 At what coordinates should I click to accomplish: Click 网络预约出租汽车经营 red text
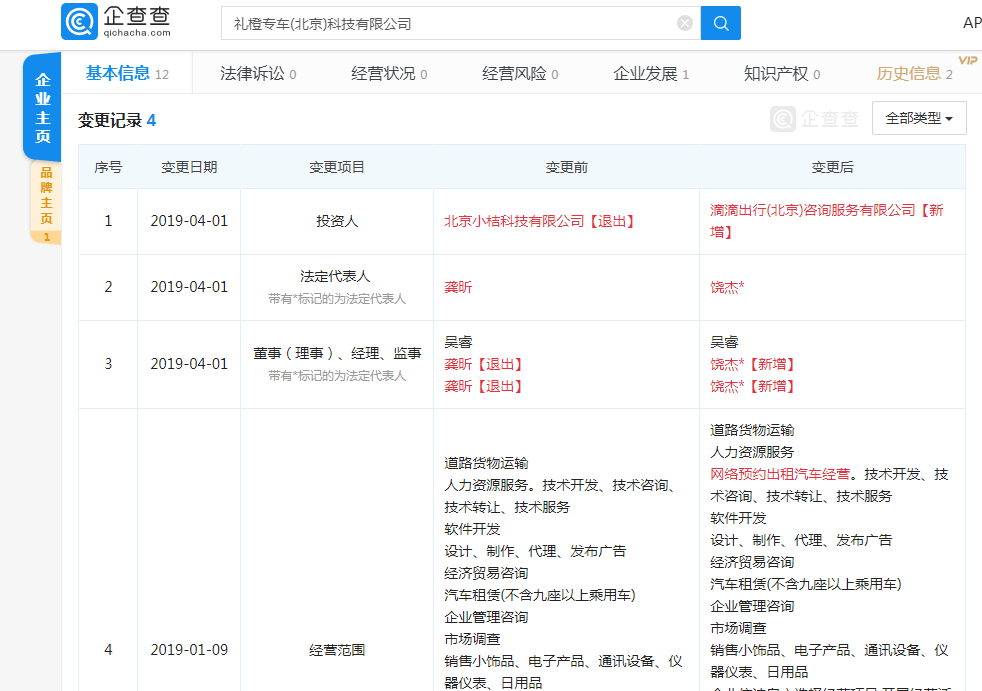(780, 474)
